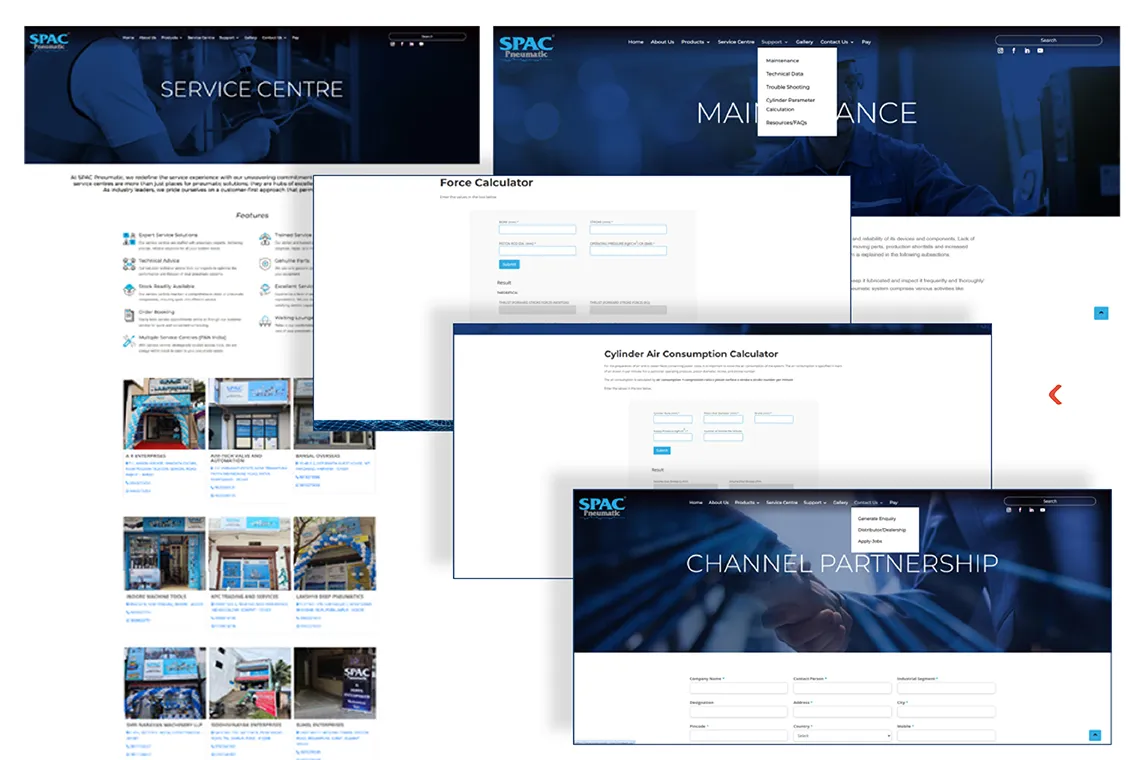Open YouTube icon on Channel Partnership header
Screen dimensions: 1146x760
(1042, 510)
